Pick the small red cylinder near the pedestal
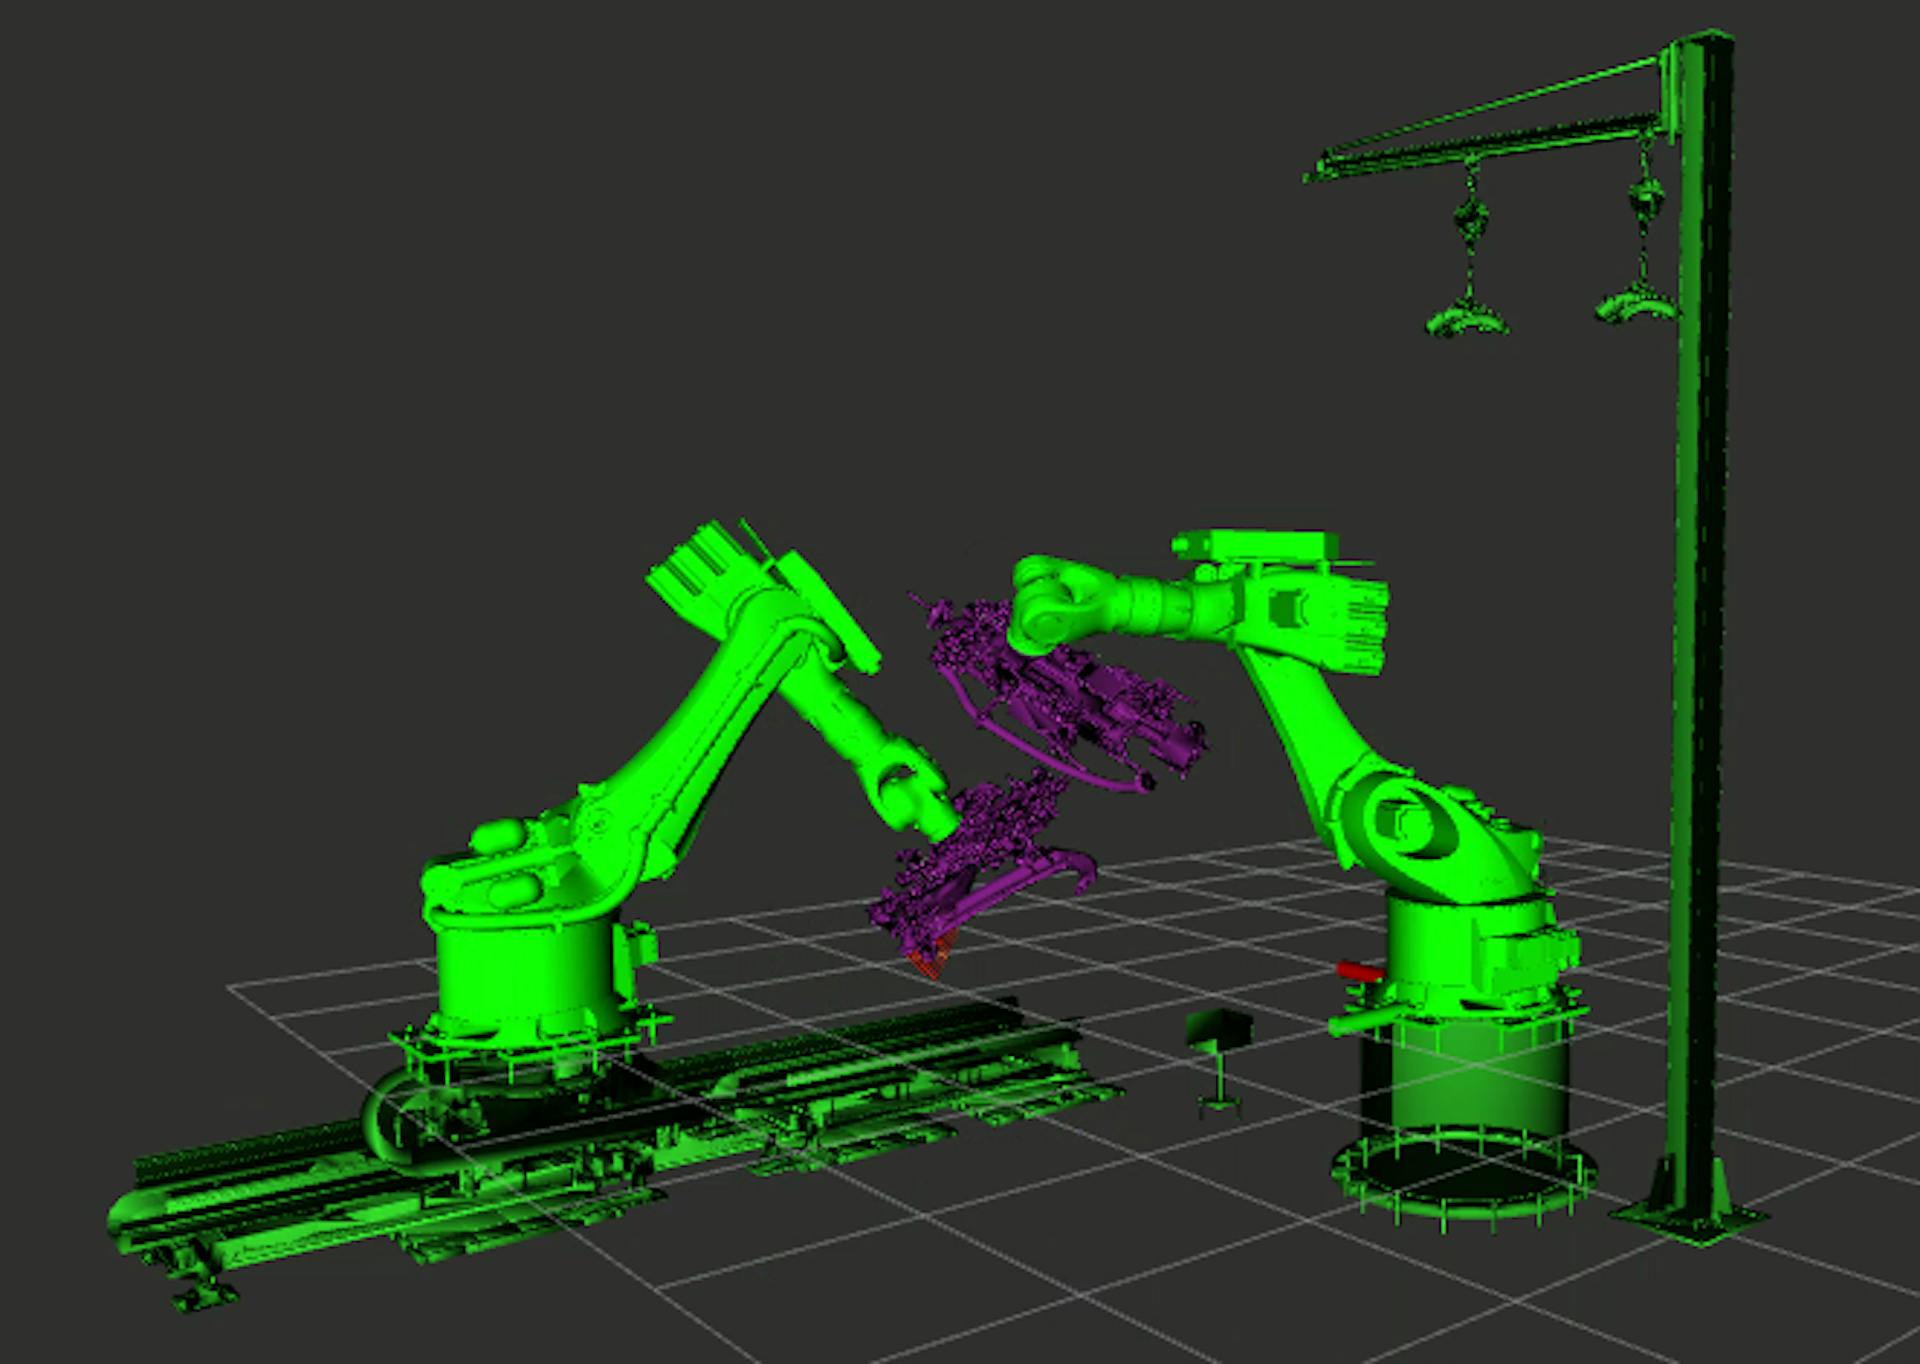 1358,970
